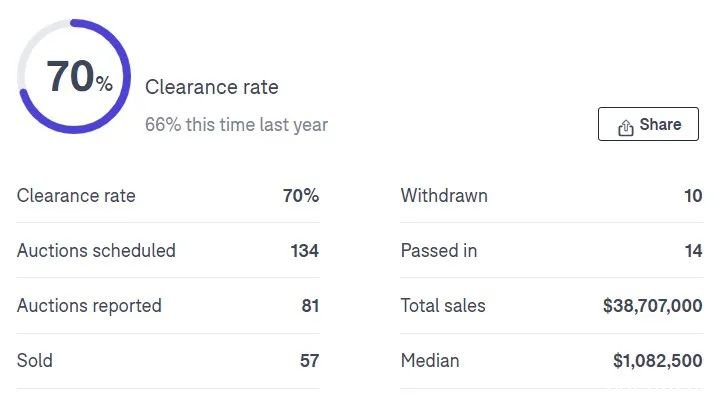Click the Share button
Viewport: 717px width, 397px height.
point(648,124)
